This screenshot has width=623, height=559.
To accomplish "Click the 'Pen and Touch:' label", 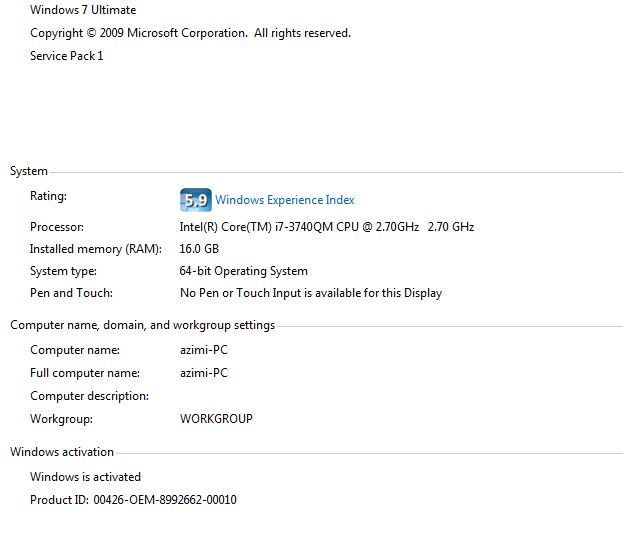I will pyautogui.click(x=72, y=293).
